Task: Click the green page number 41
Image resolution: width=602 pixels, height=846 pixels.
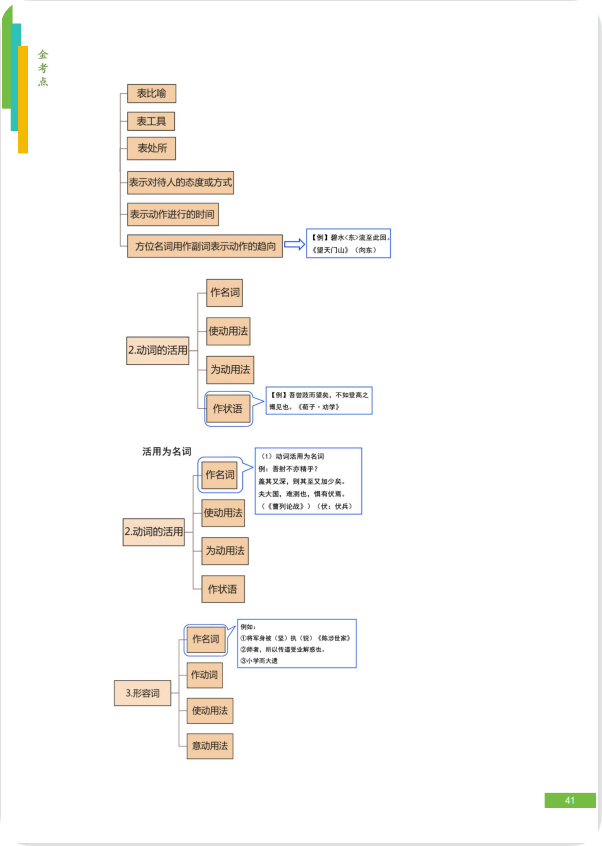Action: click(570, 800)
